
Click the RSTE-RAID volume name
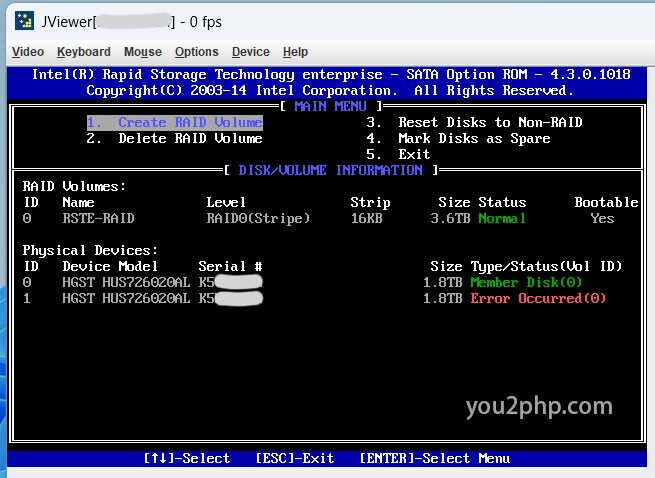pos(99,218)
